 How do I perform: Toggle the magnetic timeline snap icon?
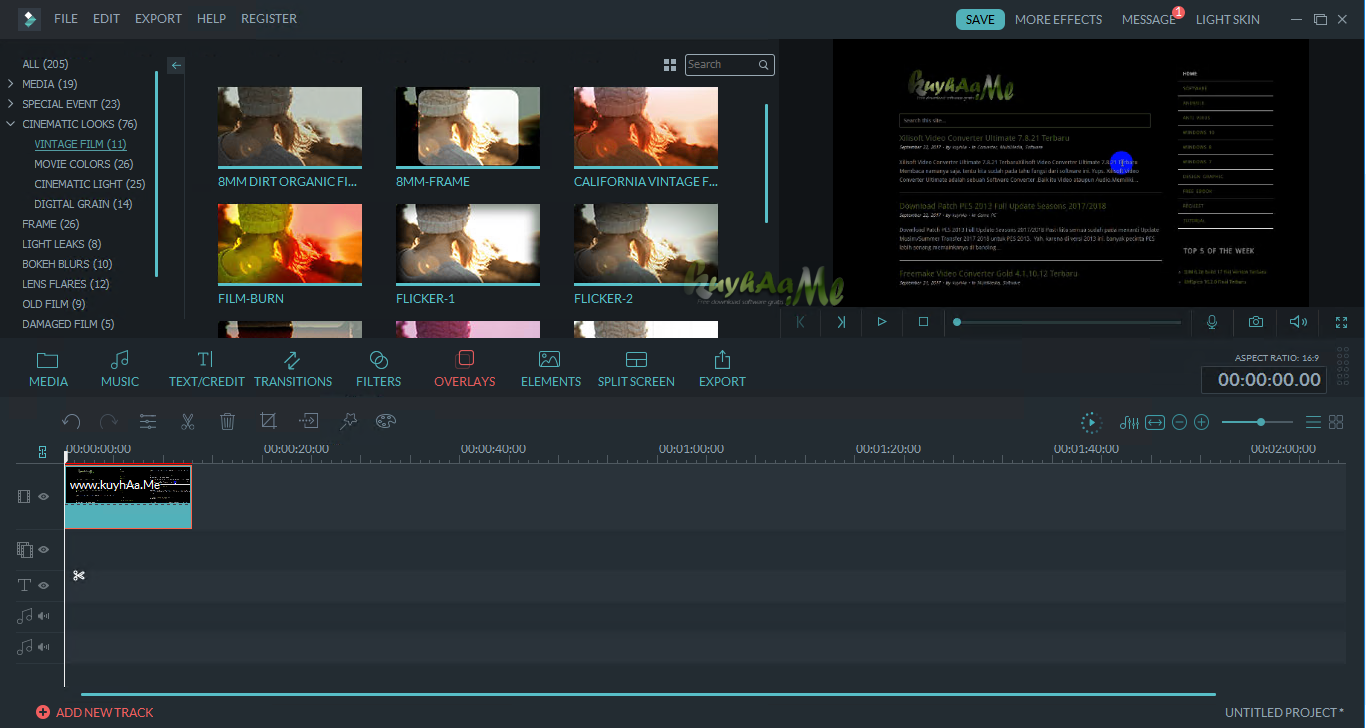coord(43,452)
